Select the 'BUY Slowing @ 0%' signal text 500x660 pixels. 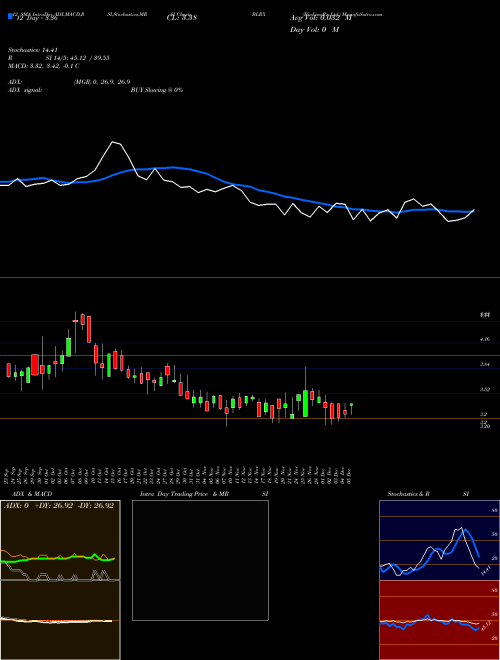(157, 90)
